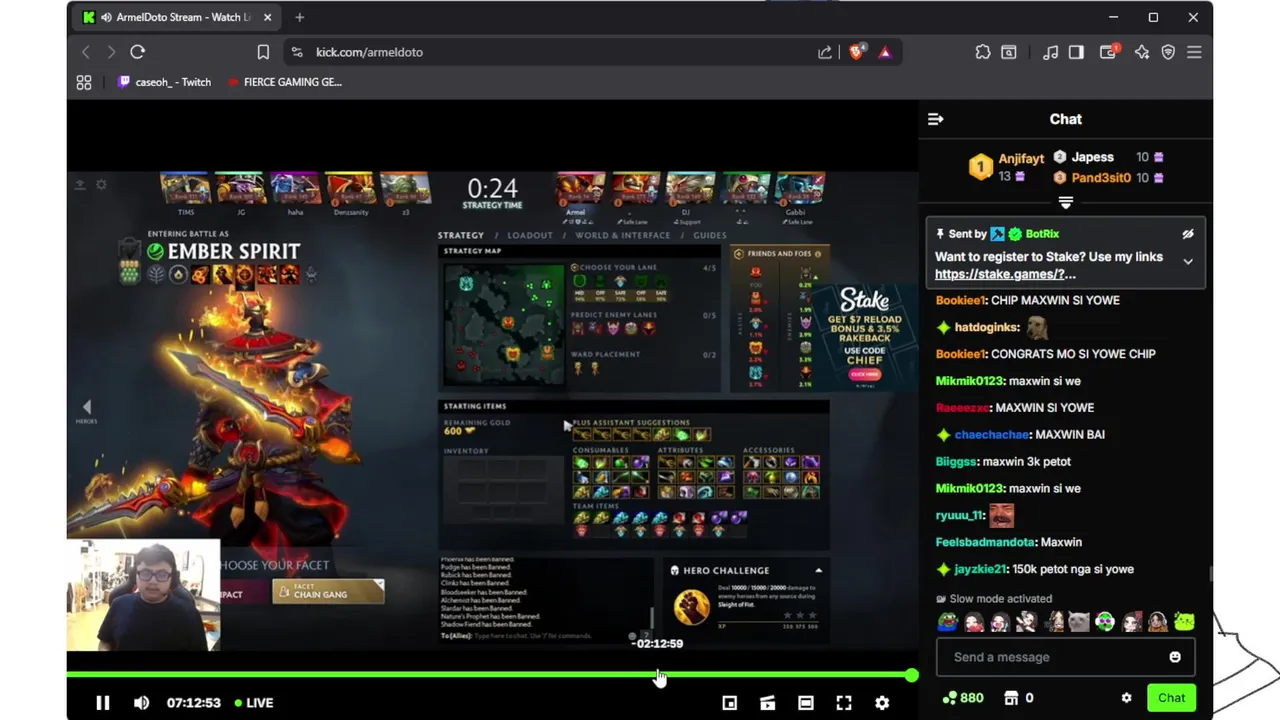1280x720 pixels.
Task: Open Japess leaderboard entry
Action: click(1092, 157)
